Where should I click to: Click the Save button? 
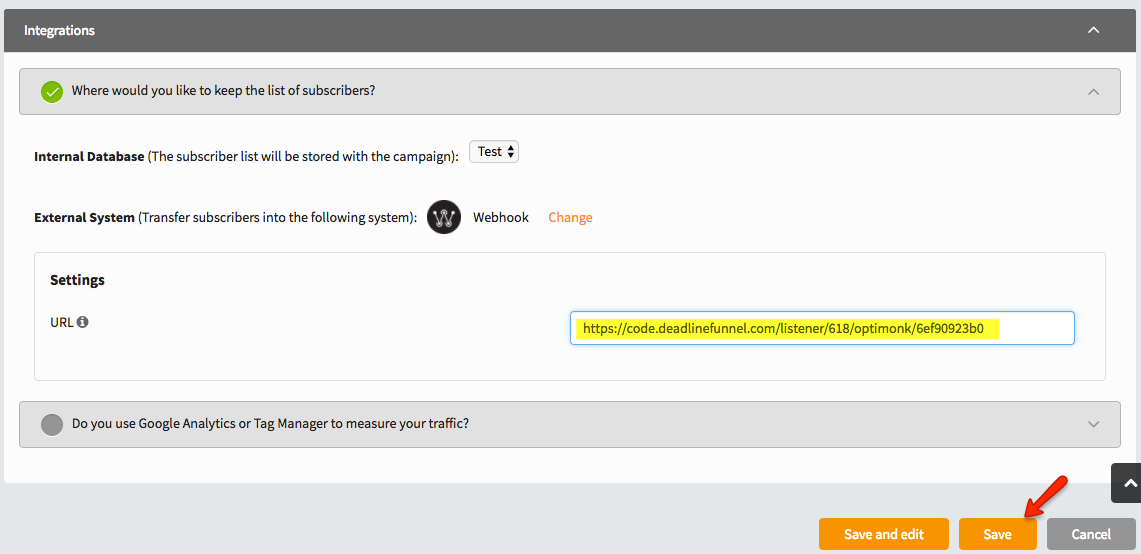997,534
